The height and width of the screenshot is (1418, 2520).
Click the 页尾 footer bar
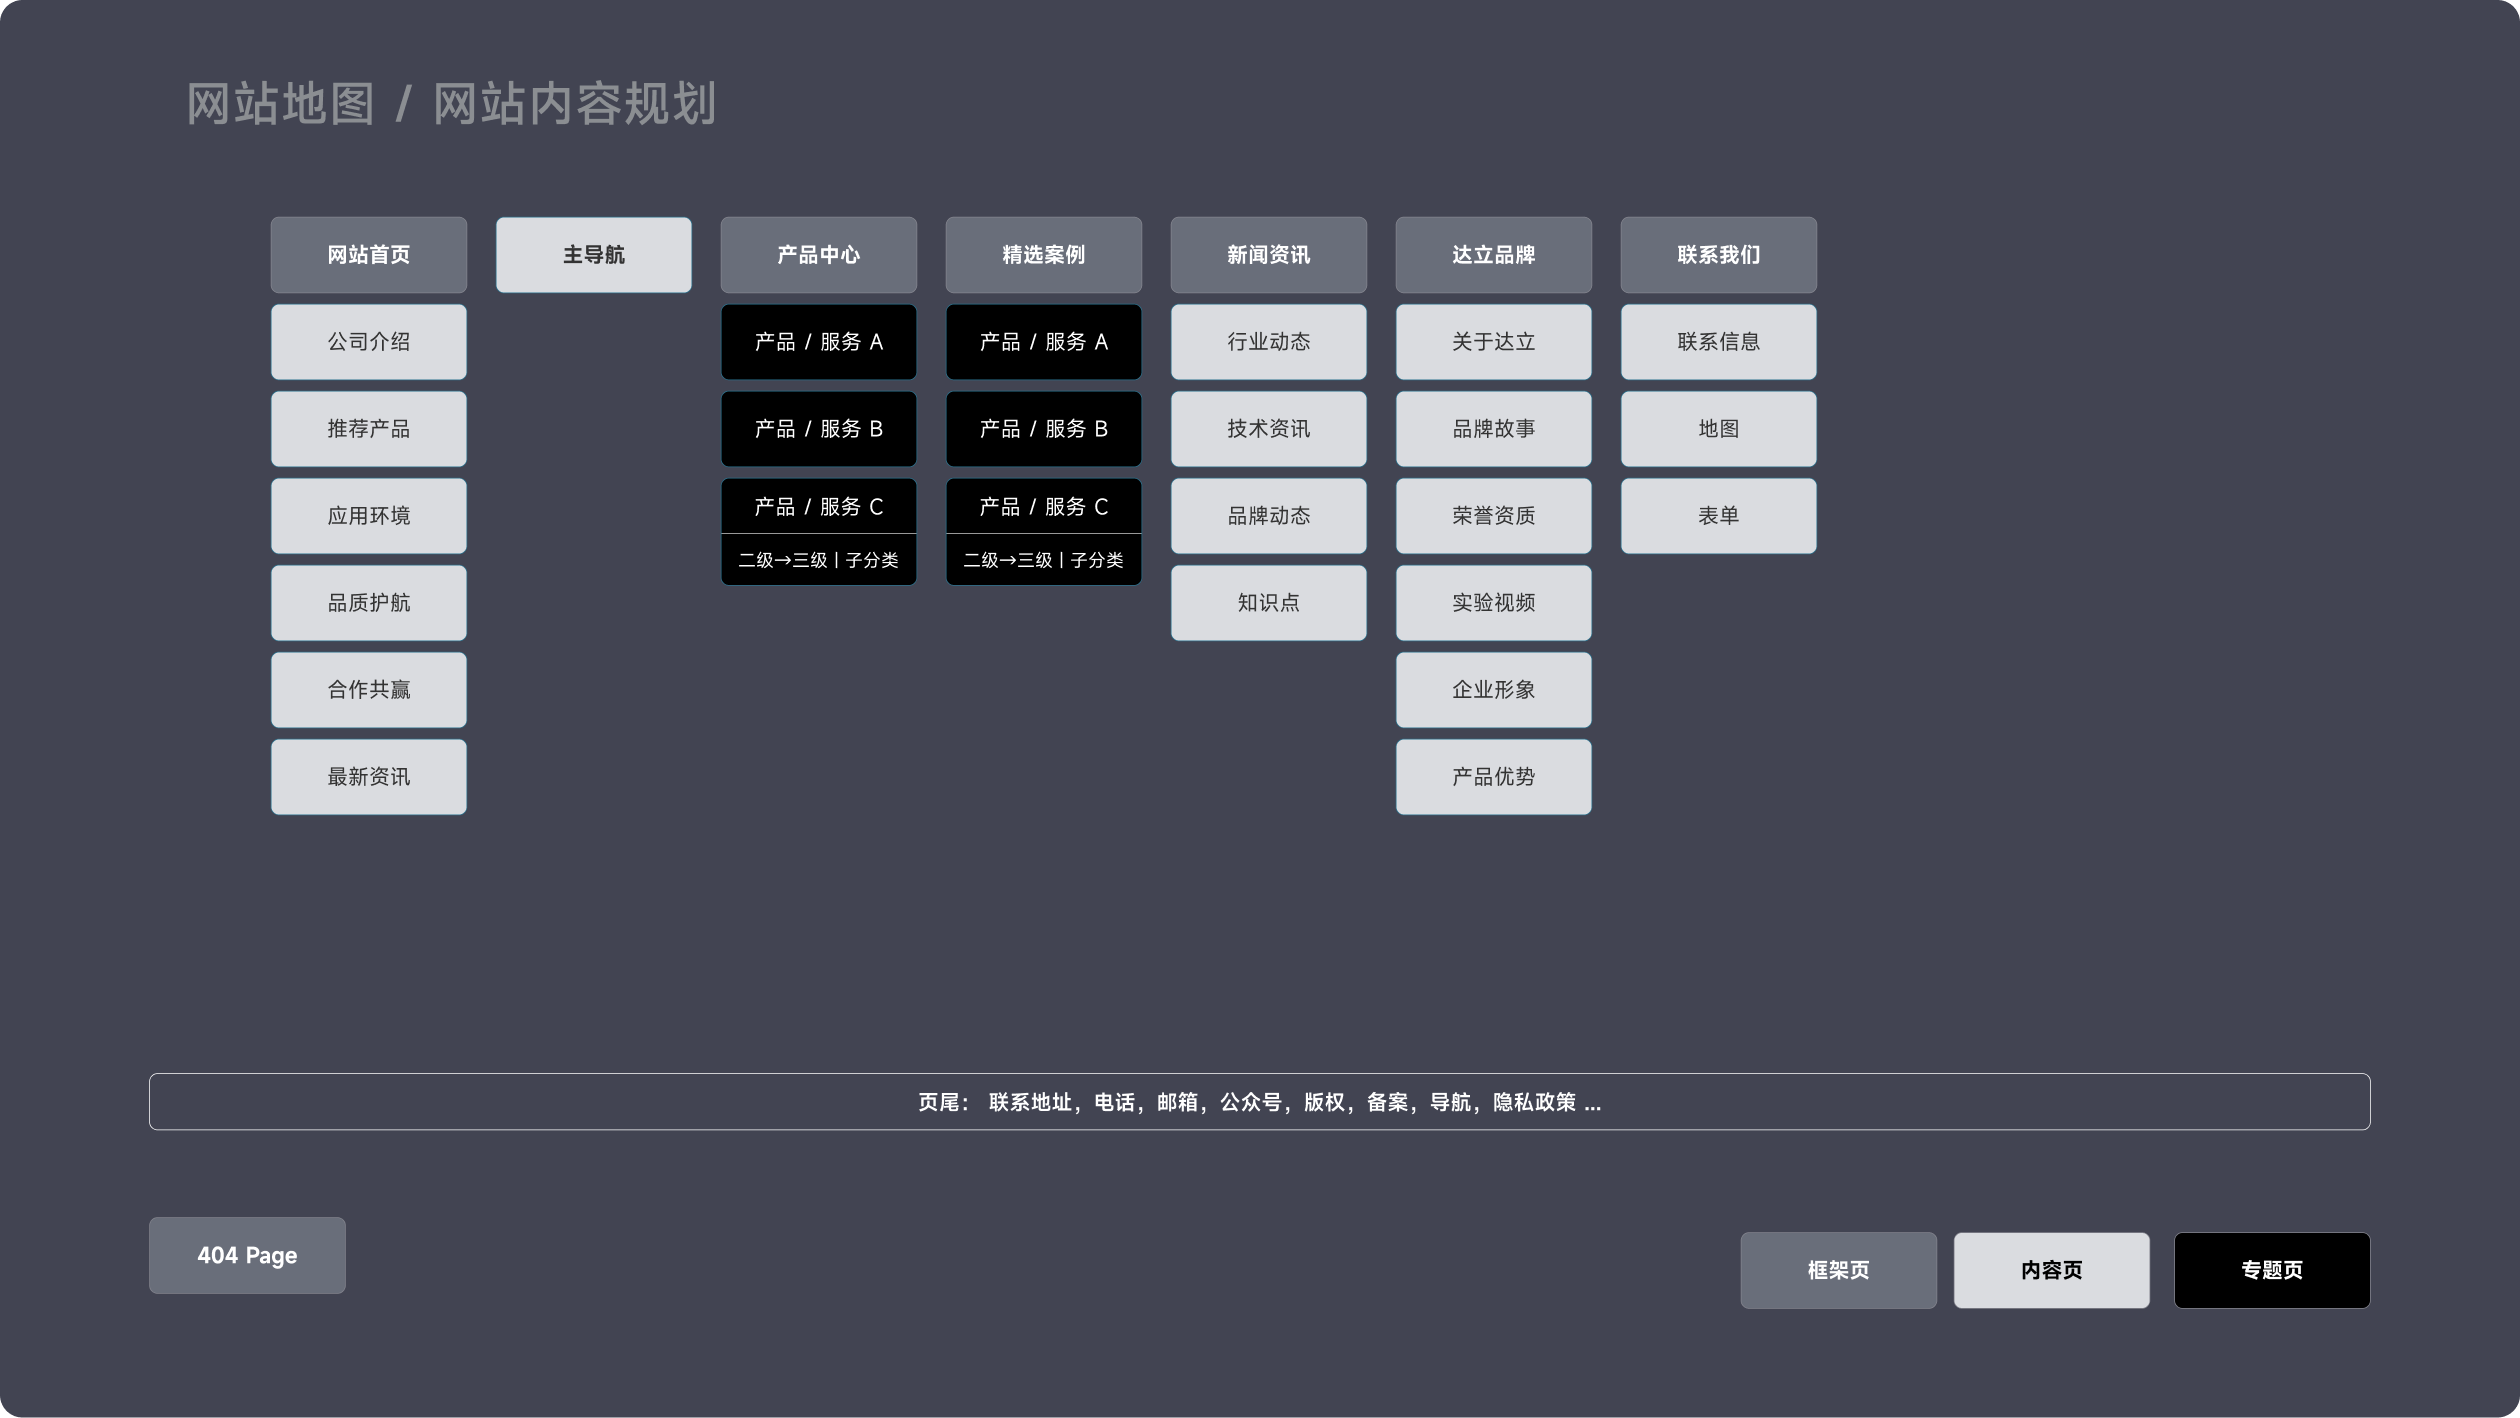1259,1102
